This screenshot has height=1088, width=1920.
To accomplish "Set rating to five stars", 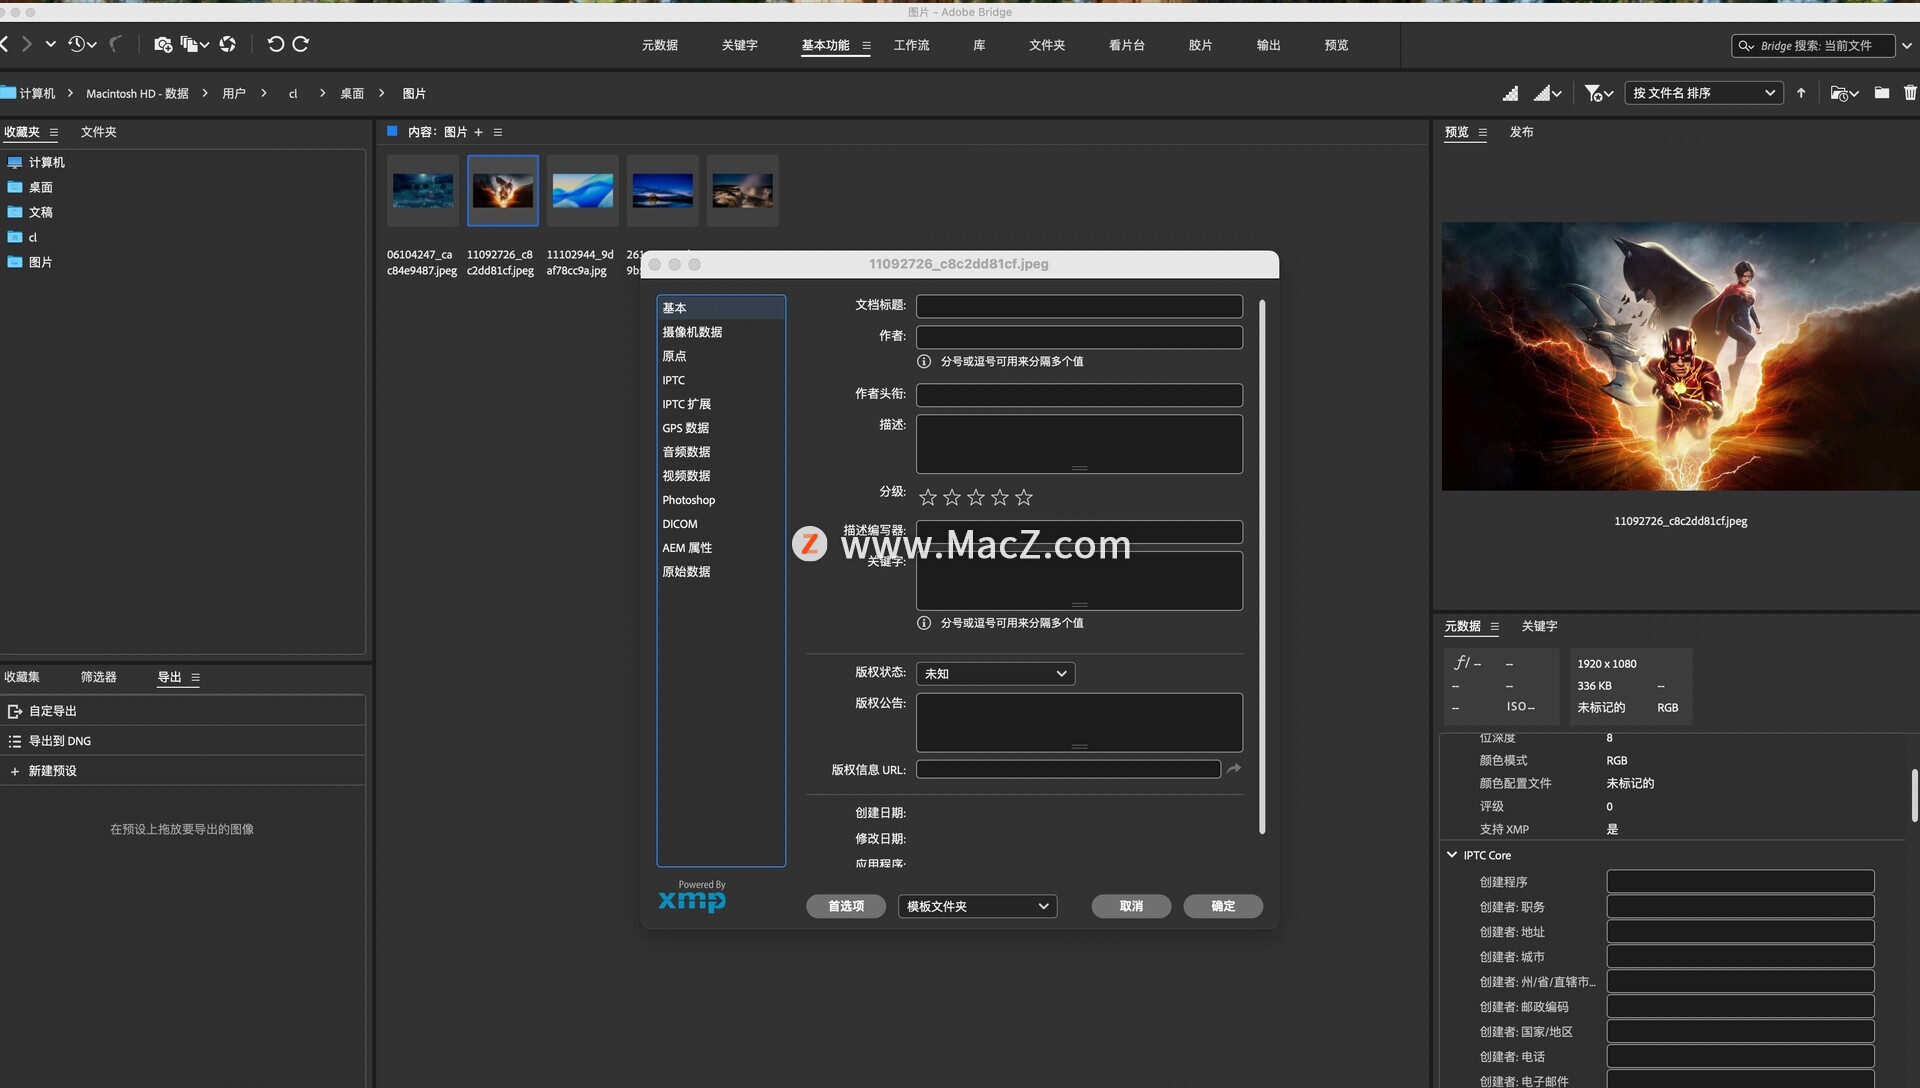I will (1024, 497).
